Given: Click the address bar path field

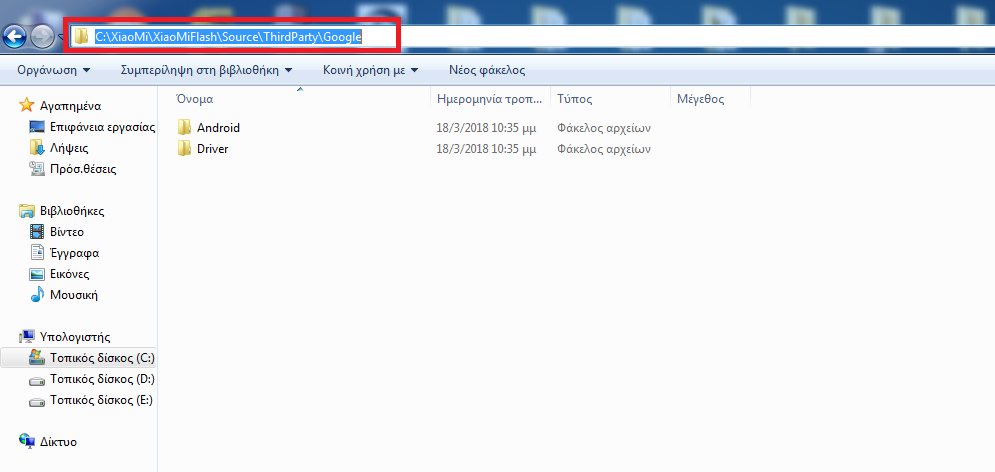Looking at the screenshot, I should pyautogui.click(x=532, y=37).
